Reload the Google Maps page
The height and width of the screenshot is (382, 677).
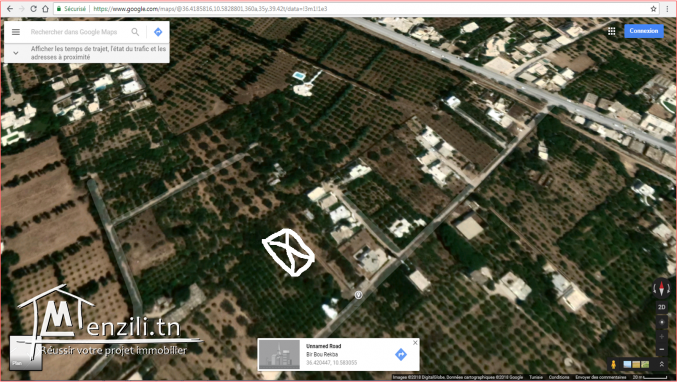point(33,9)
